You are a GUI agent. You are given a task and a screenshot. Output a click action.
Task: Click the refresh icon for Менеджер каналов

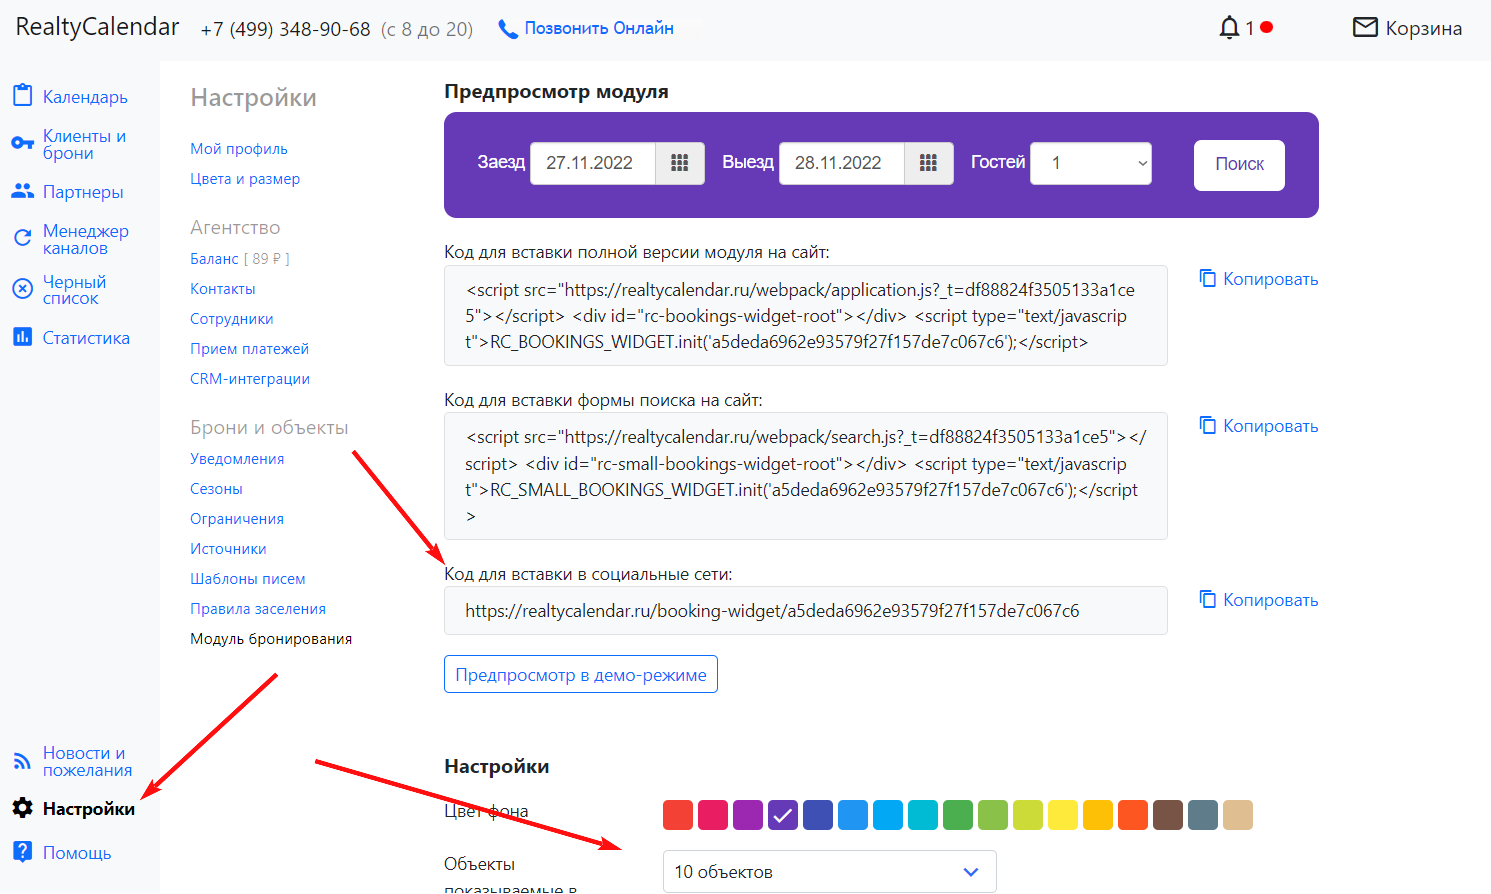tap(22, 238)
